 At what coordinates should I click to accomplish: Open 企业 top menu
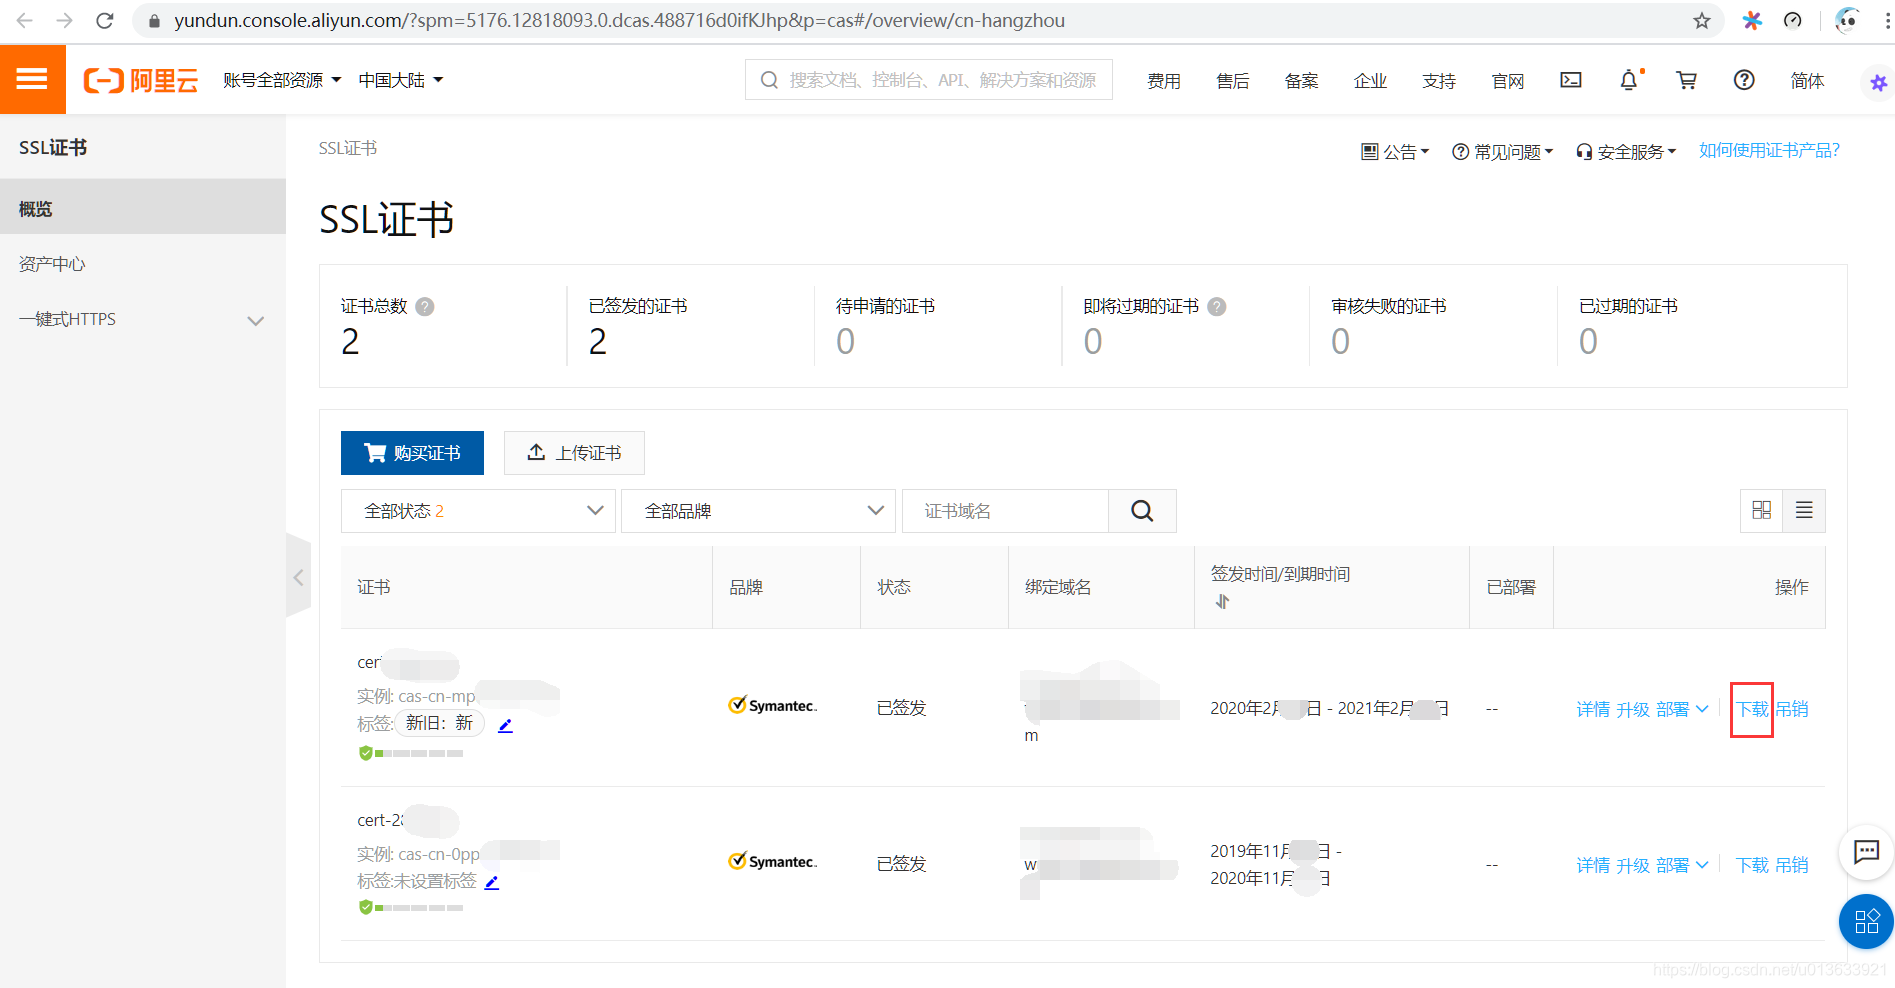click(x=1371, y=81)
